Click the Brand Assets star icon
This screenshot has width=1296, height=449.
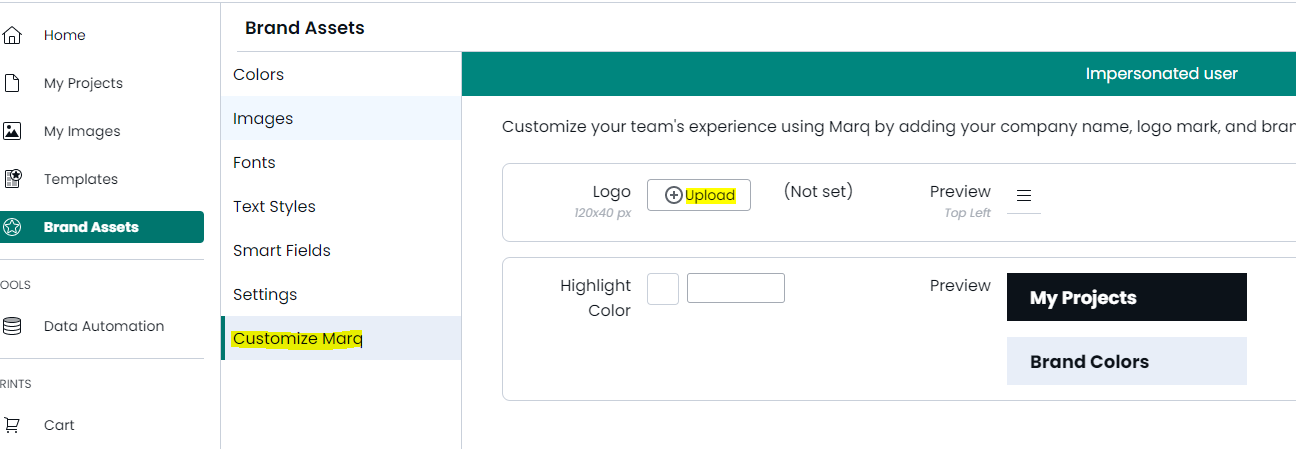point(12,227)
